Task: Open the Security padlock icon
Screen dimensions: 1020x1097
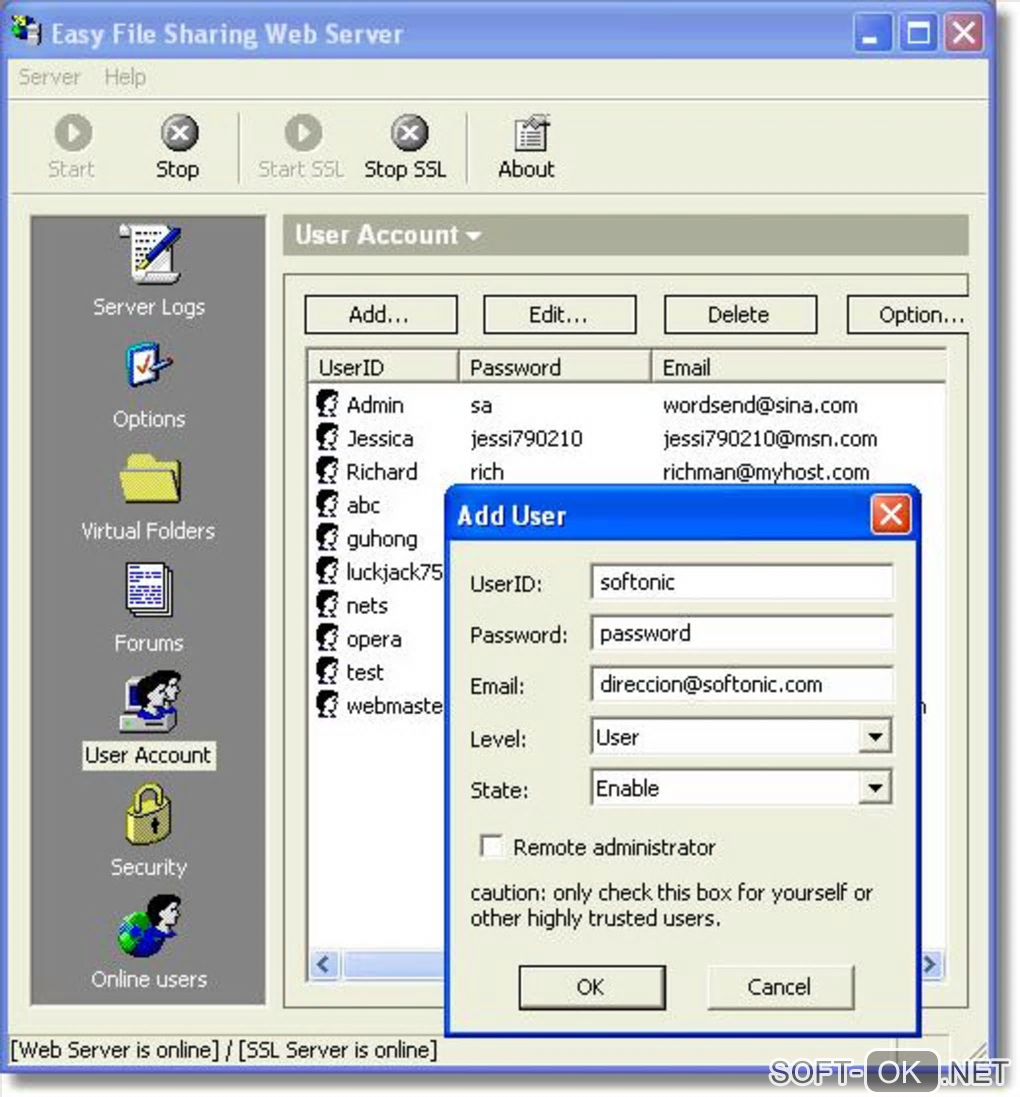Action: pos(148,814)
